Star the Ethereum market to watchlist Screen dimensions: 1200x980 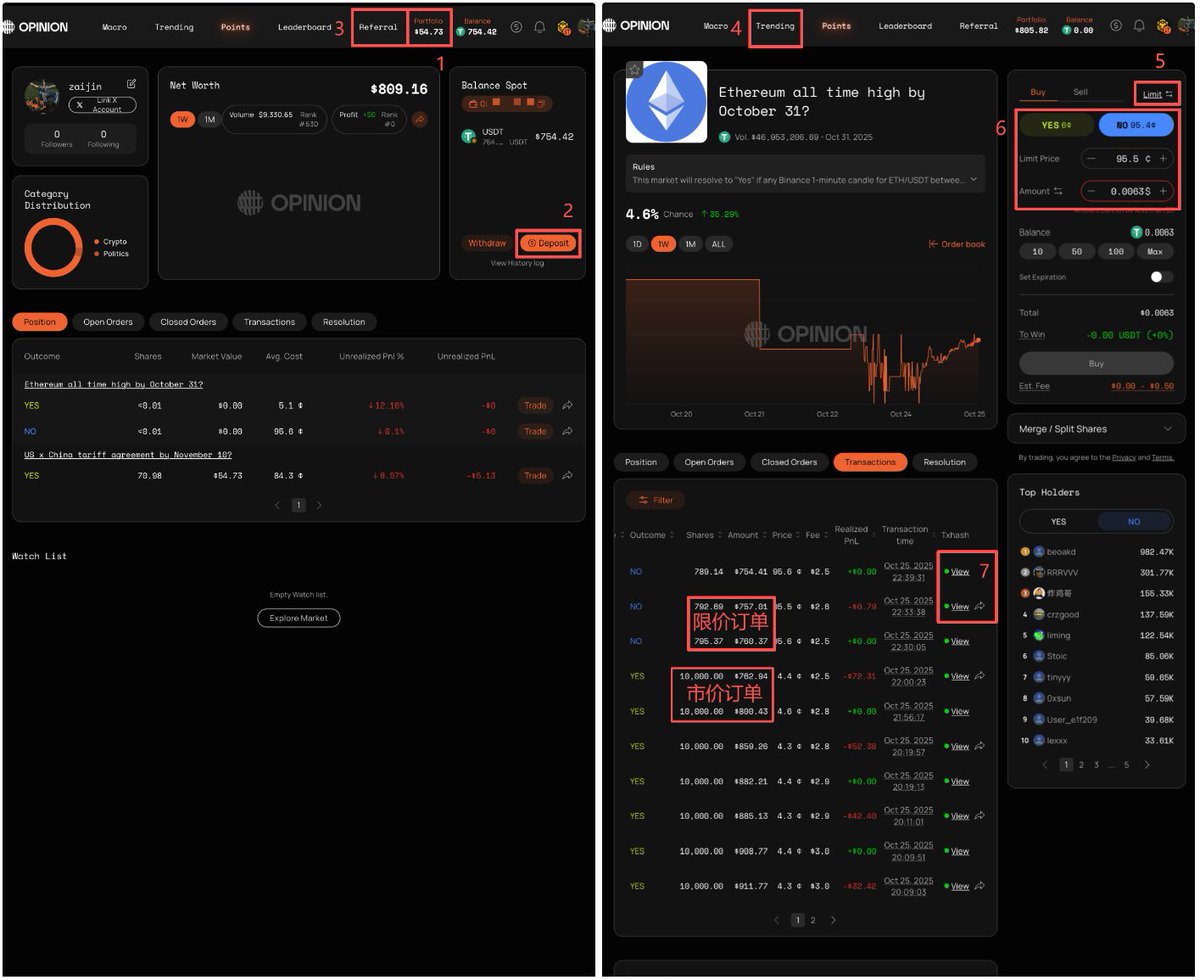pyautogui.click(x=634, y=69)
